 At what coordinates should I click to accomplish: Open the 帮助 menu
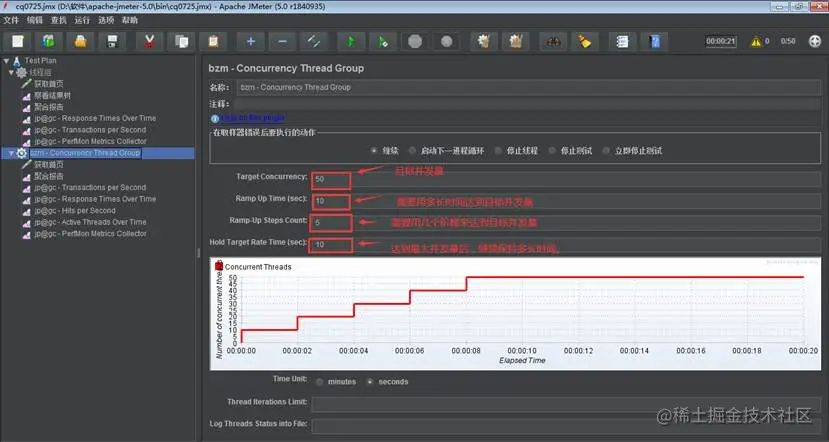[x=130, y=20]
